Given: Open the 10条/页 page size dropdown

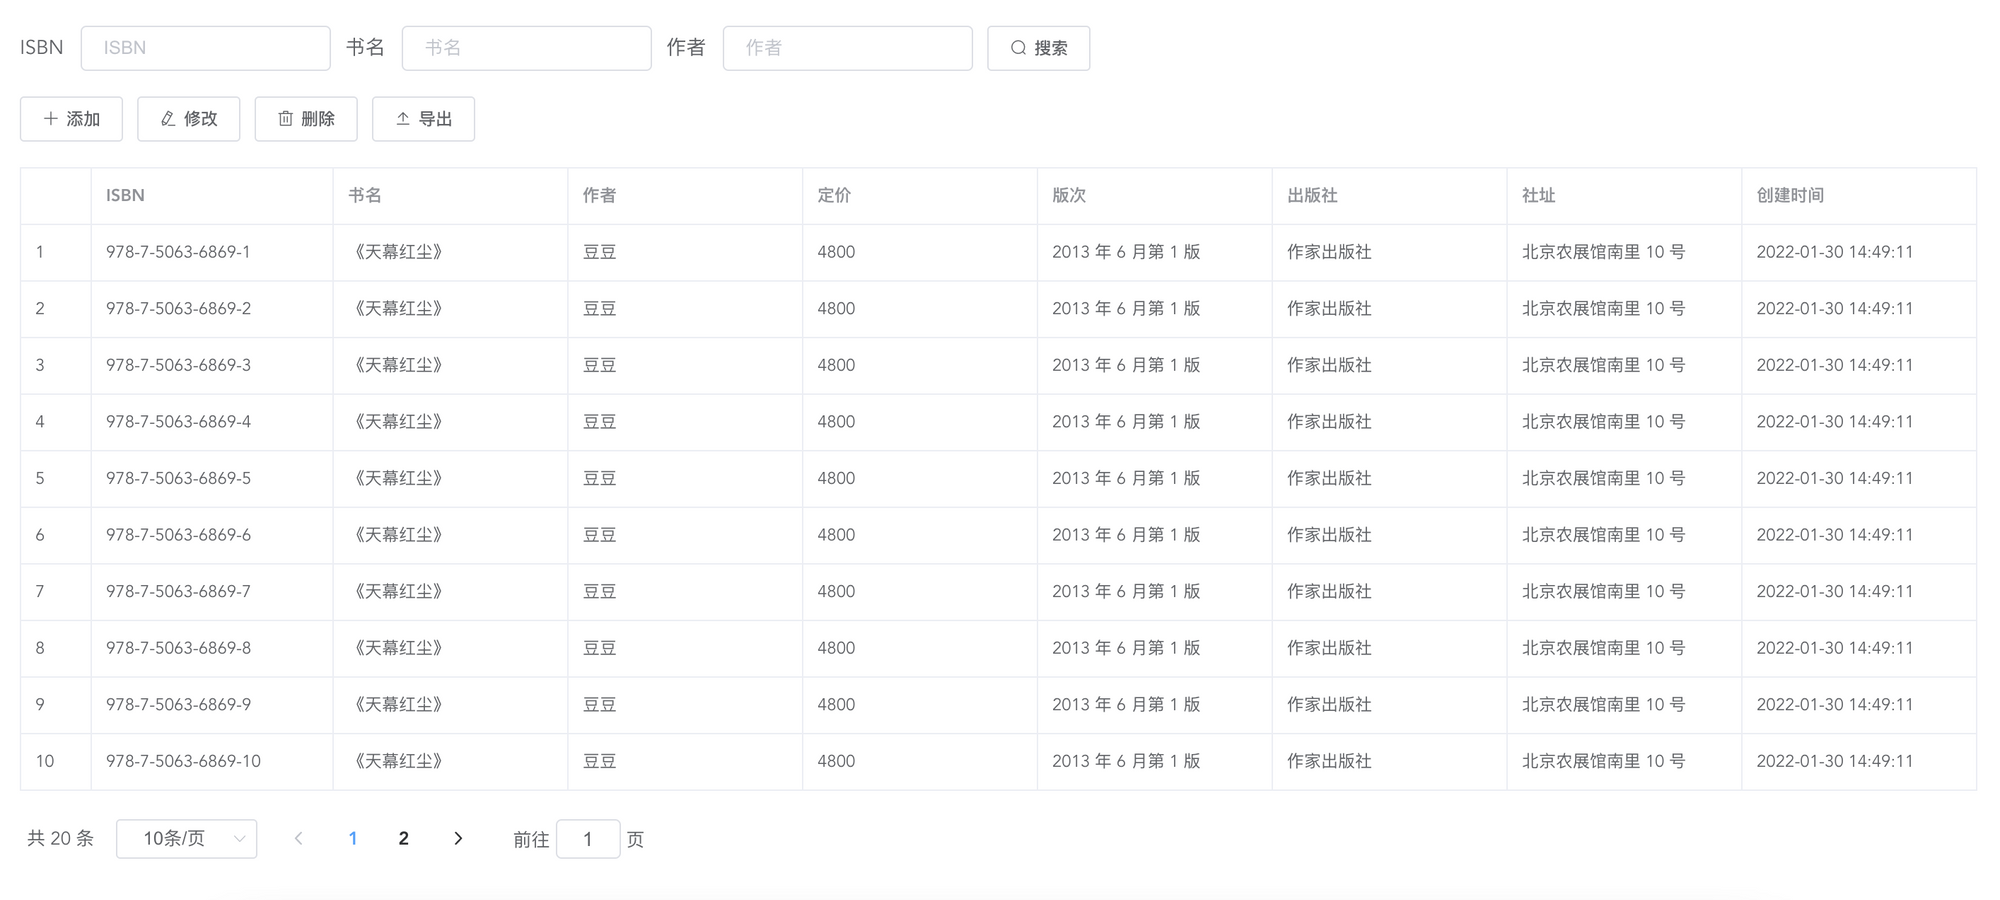Looking at the screenshot, I should click(x=187, y=839).
